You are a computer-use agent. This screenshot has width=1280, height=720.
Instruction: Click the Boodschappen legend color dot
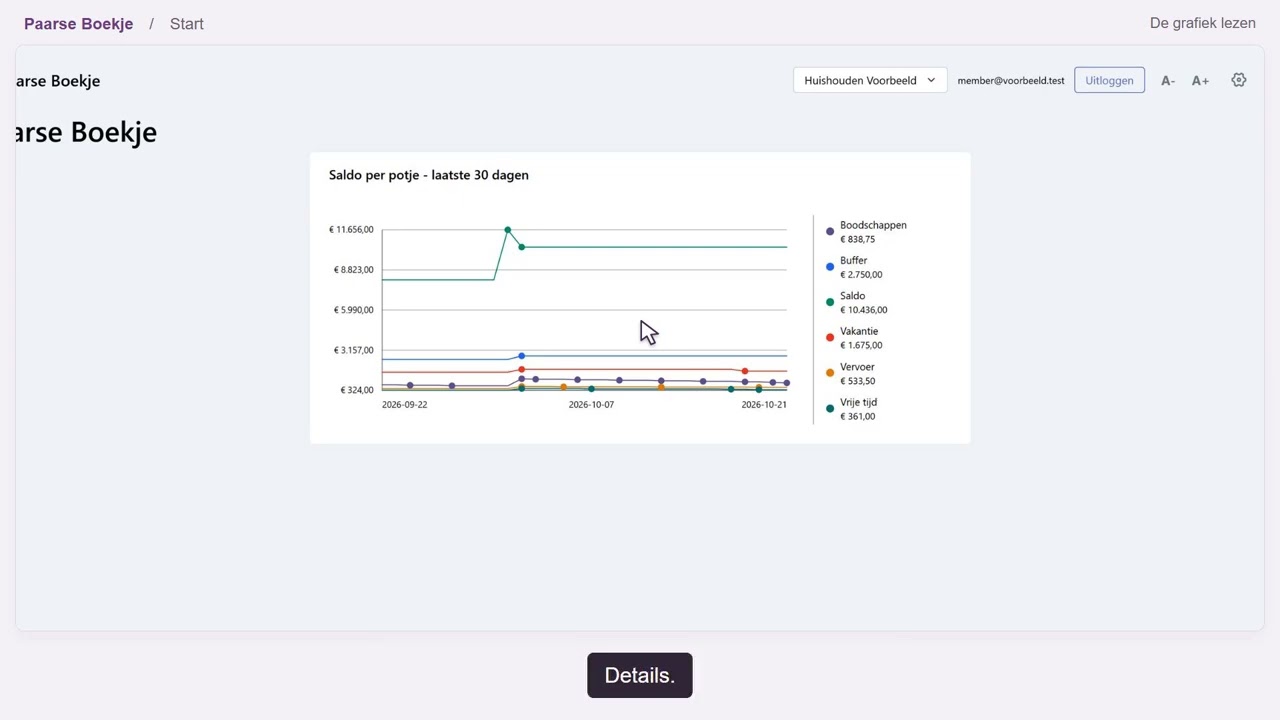point(830,232)
